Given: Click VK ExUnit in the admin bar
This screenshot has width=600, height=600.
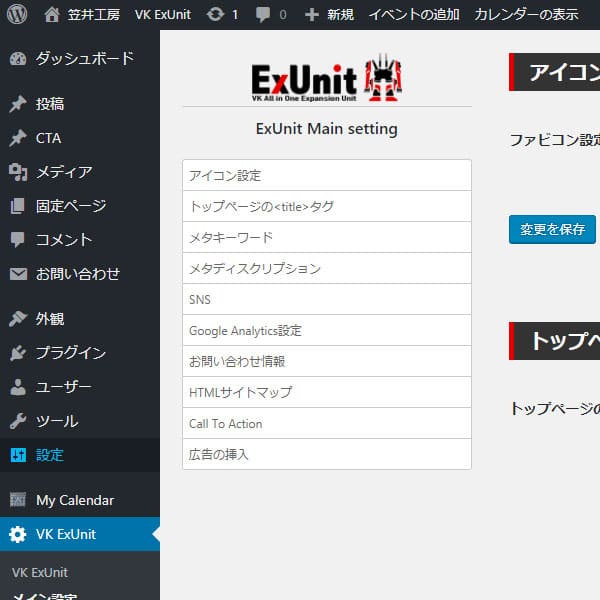Looking at the screenshot, I should coord(163,15).
